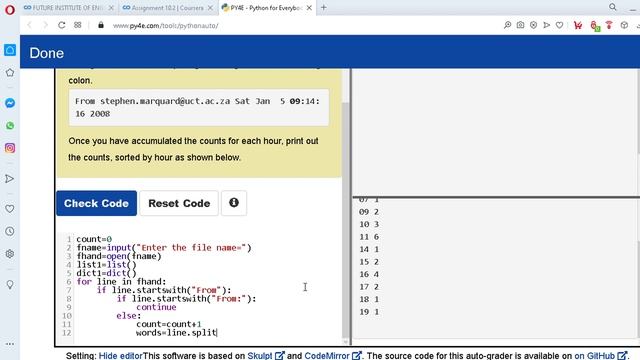Take a snapshot with camera icon

(520, 25)
